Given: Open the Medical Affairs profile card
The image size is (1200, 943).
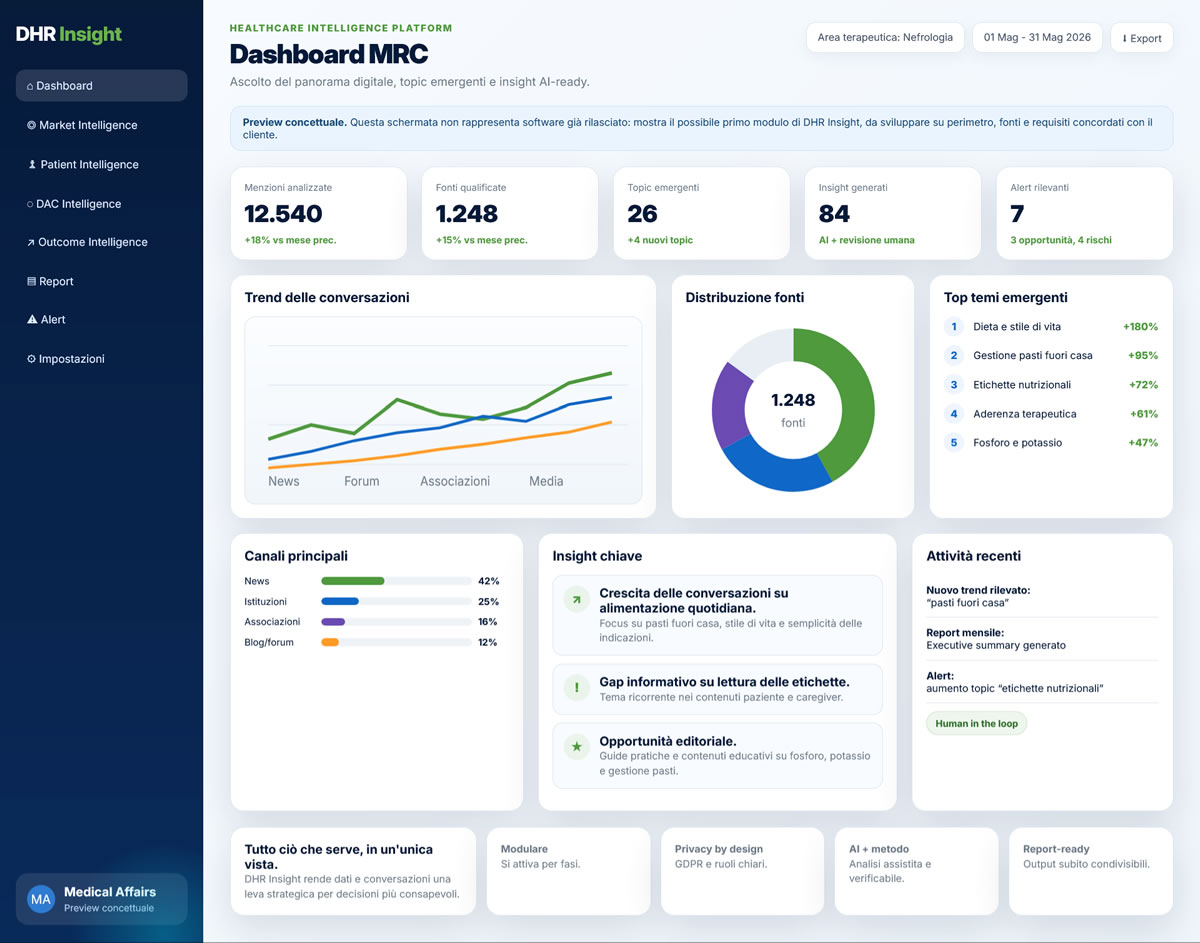Looking at the screenshot, I should (x=101, y=899).
